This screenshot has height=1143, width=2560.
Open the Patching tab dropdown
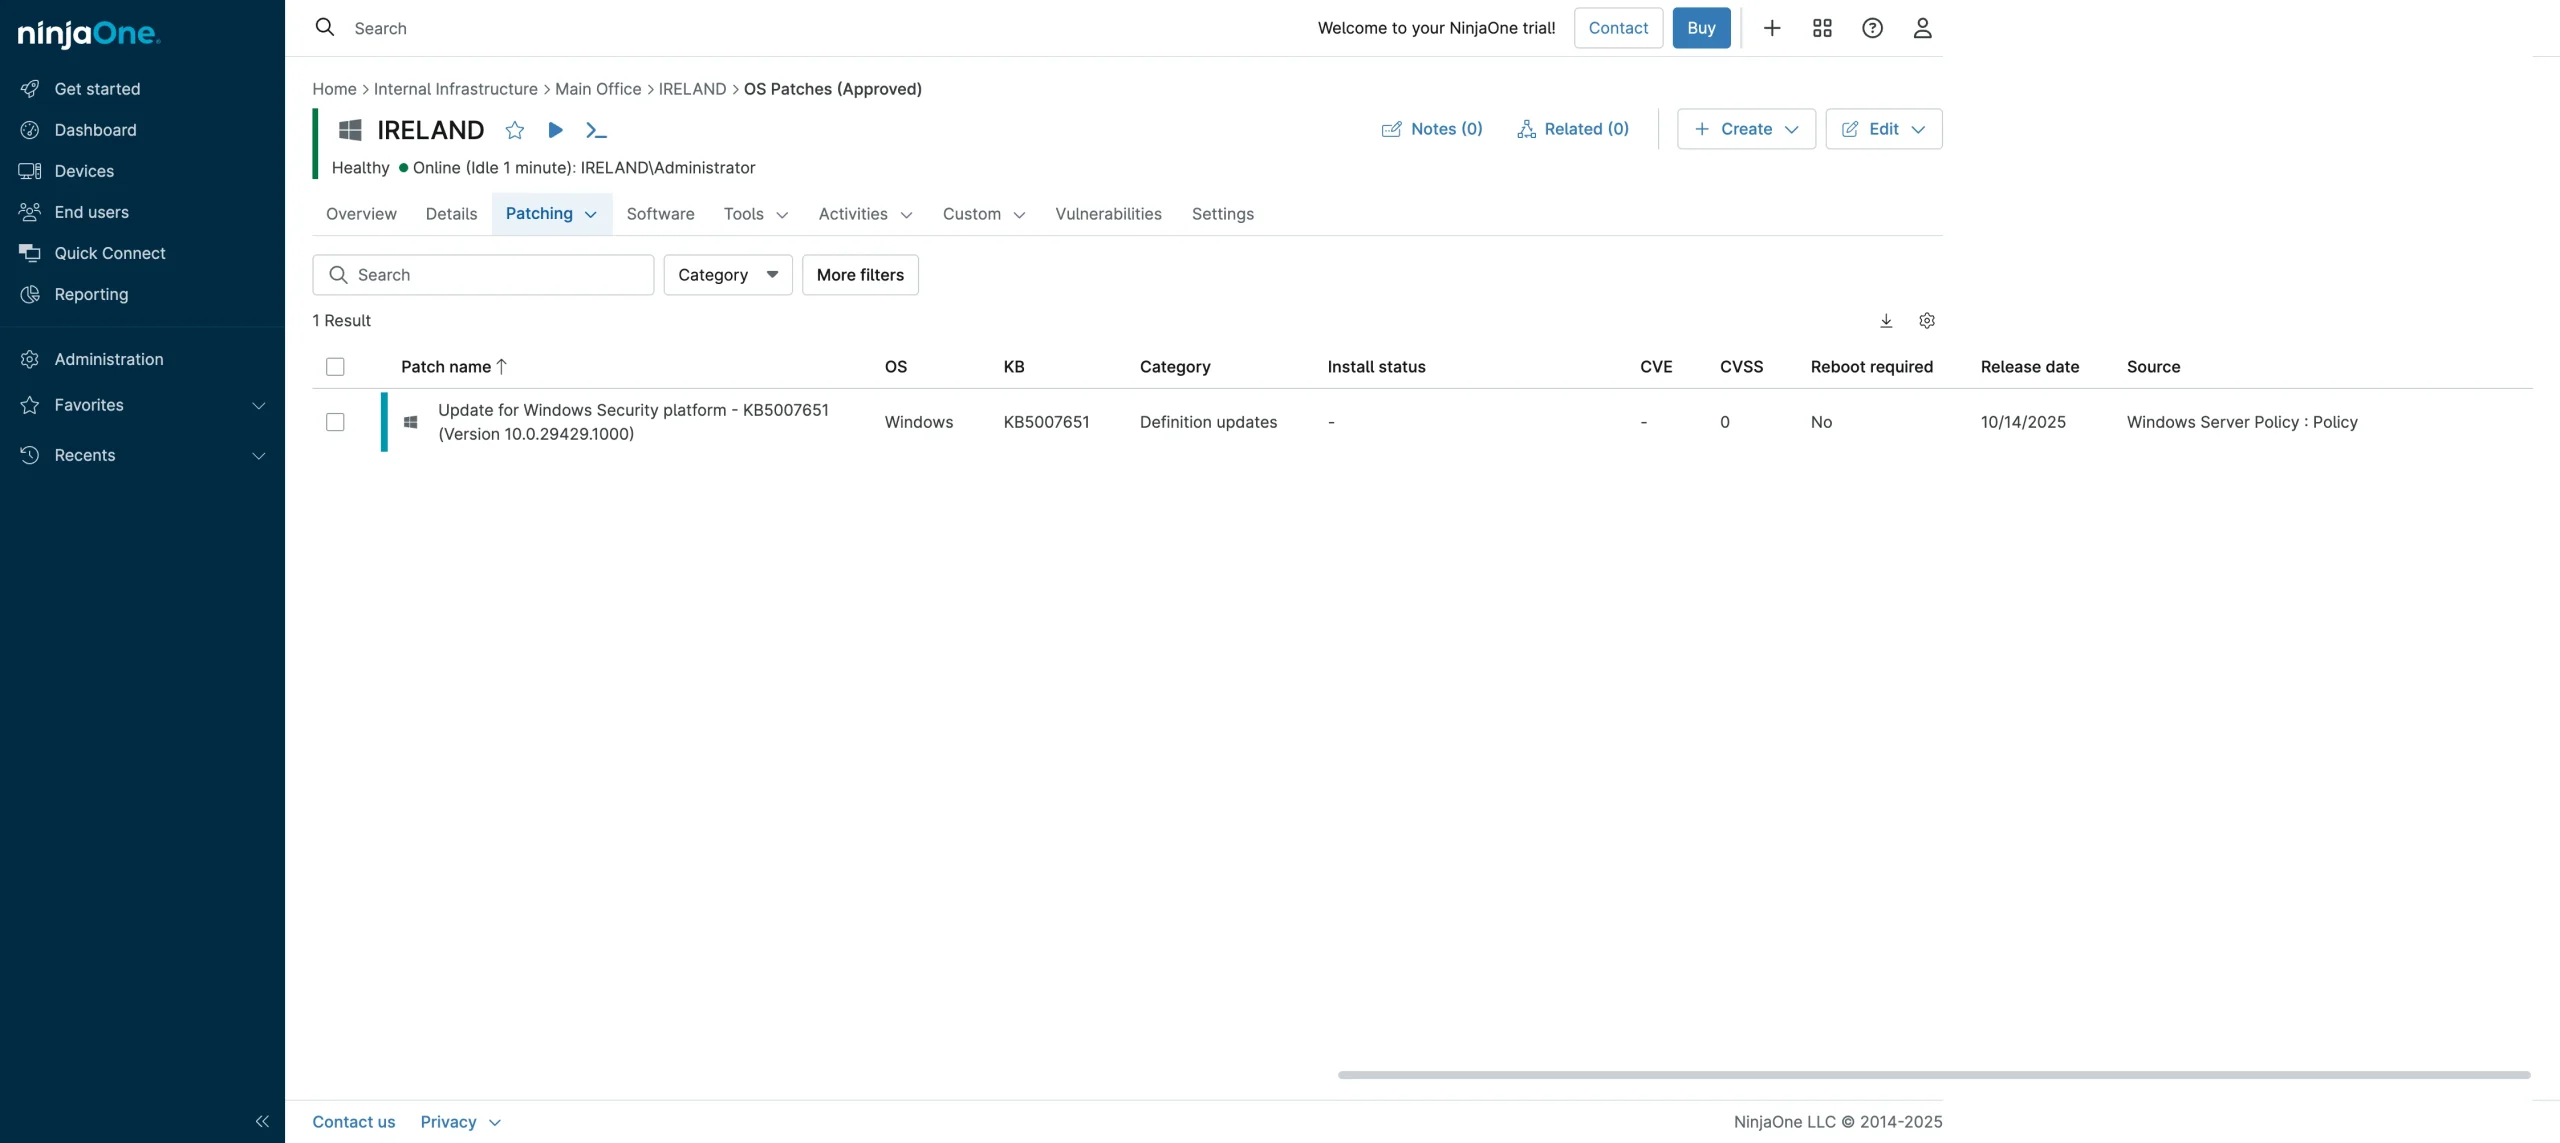tap(552, 214)
